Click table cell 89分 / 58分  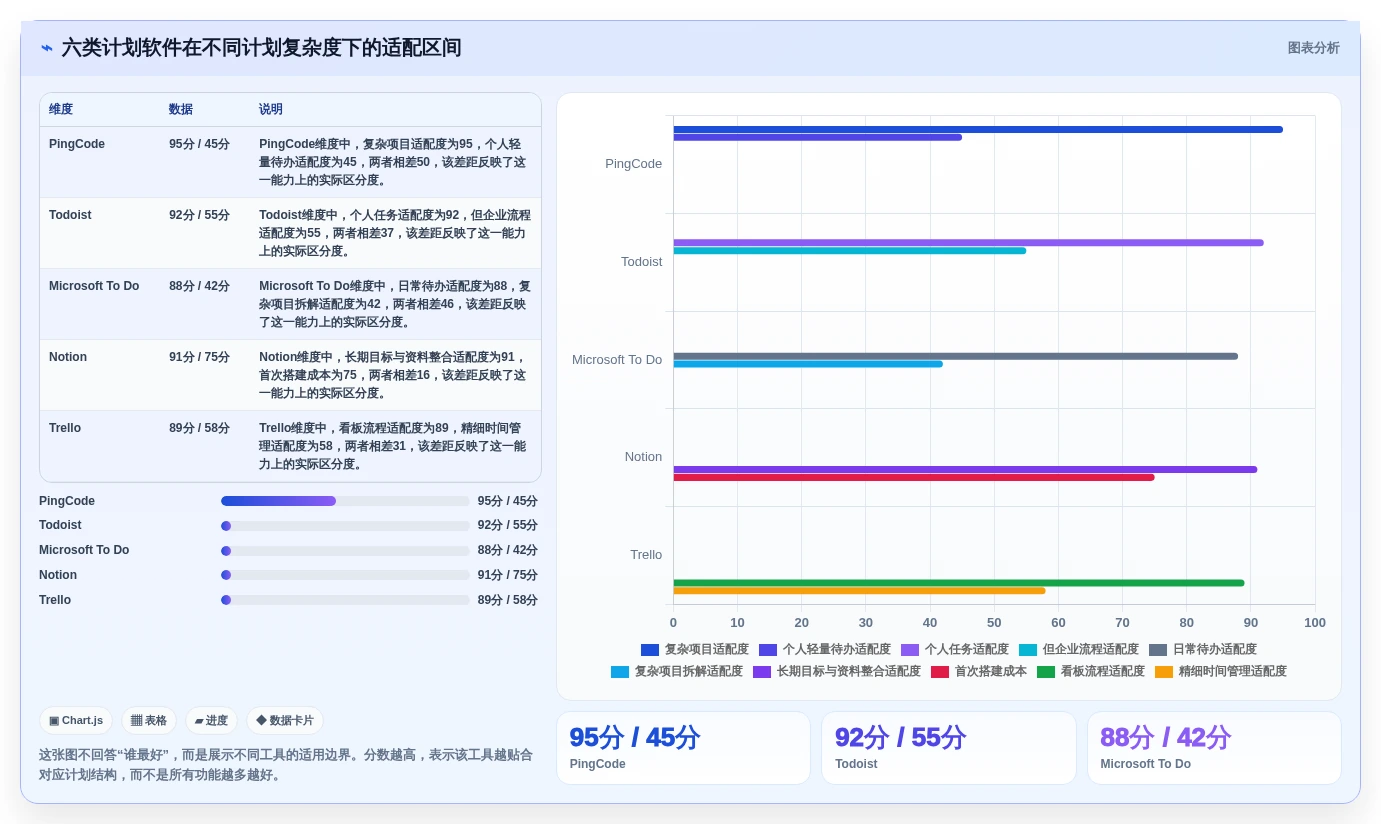point(199,428)
